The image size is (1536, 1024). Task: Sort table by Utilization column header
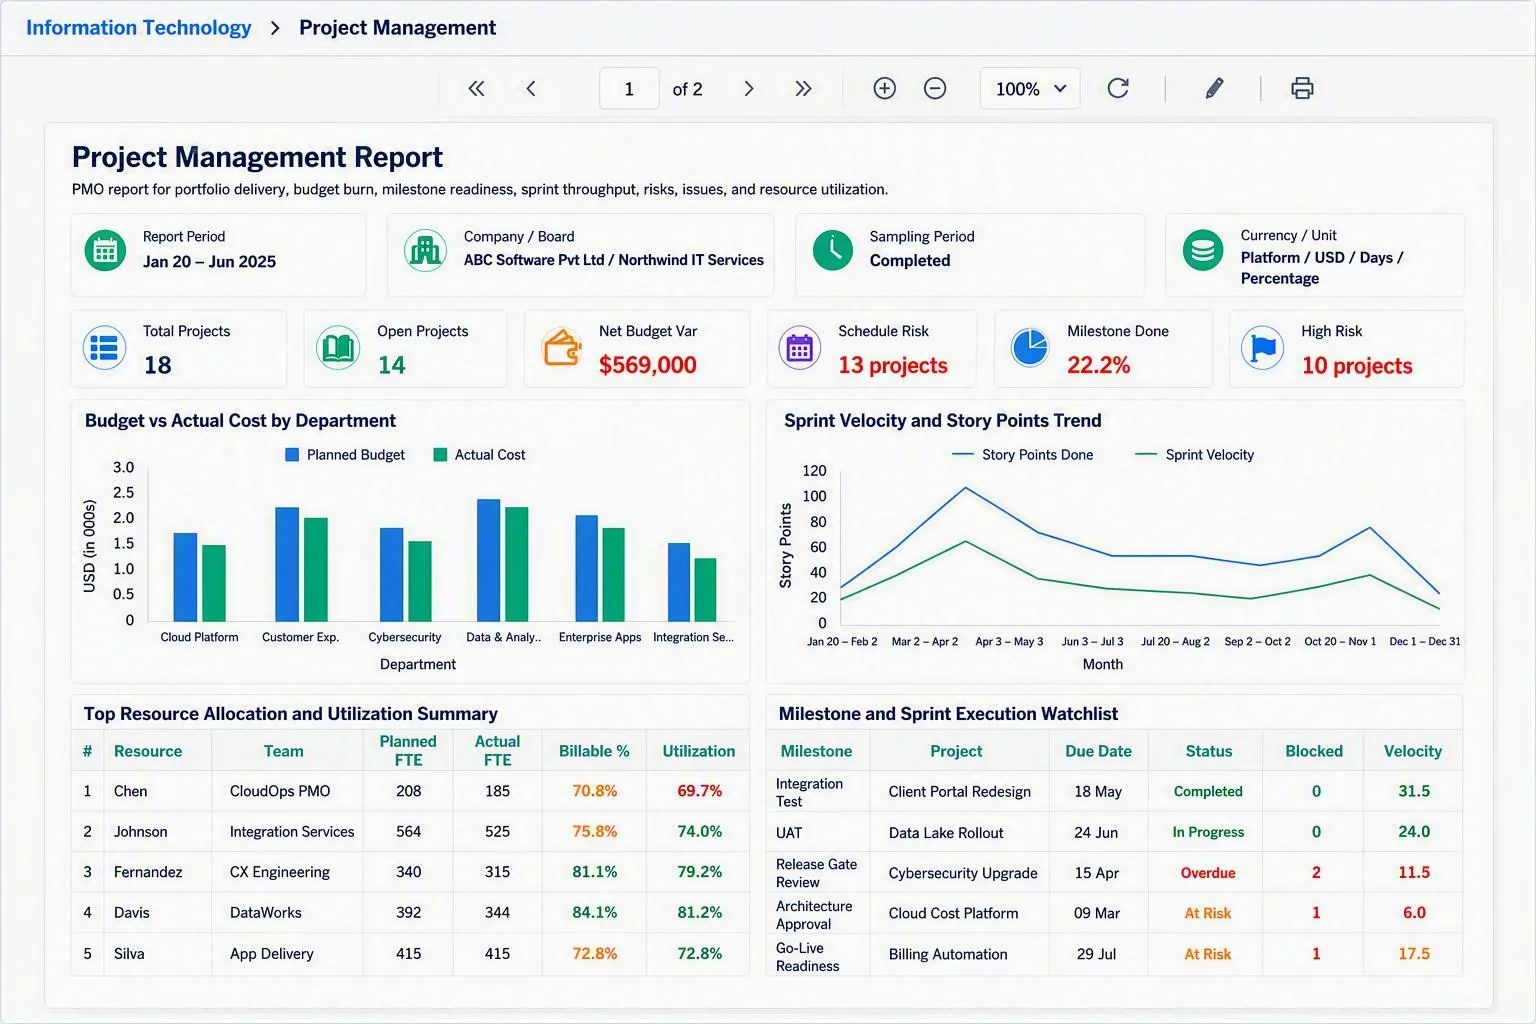point(698,751)
